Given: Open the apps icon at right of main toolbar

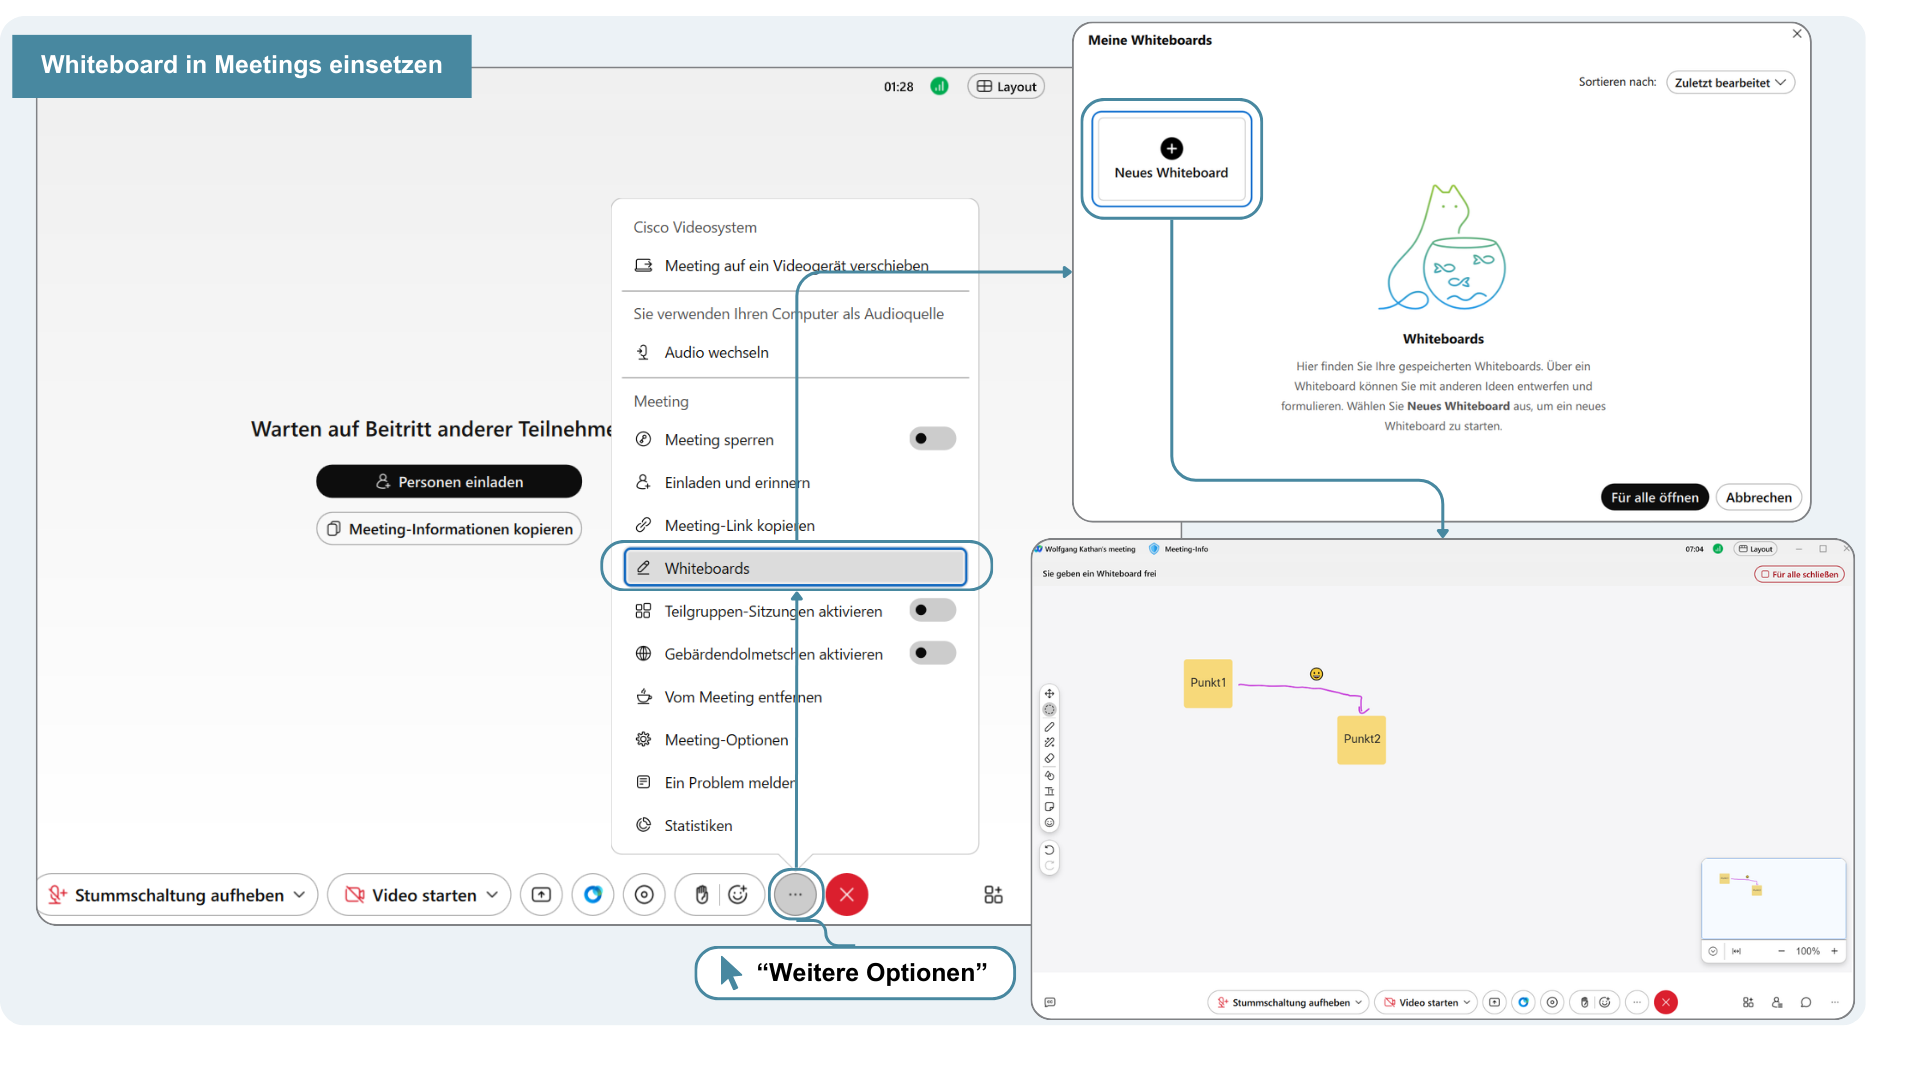Looking at the screenshot, I should (x=993, y=895).
